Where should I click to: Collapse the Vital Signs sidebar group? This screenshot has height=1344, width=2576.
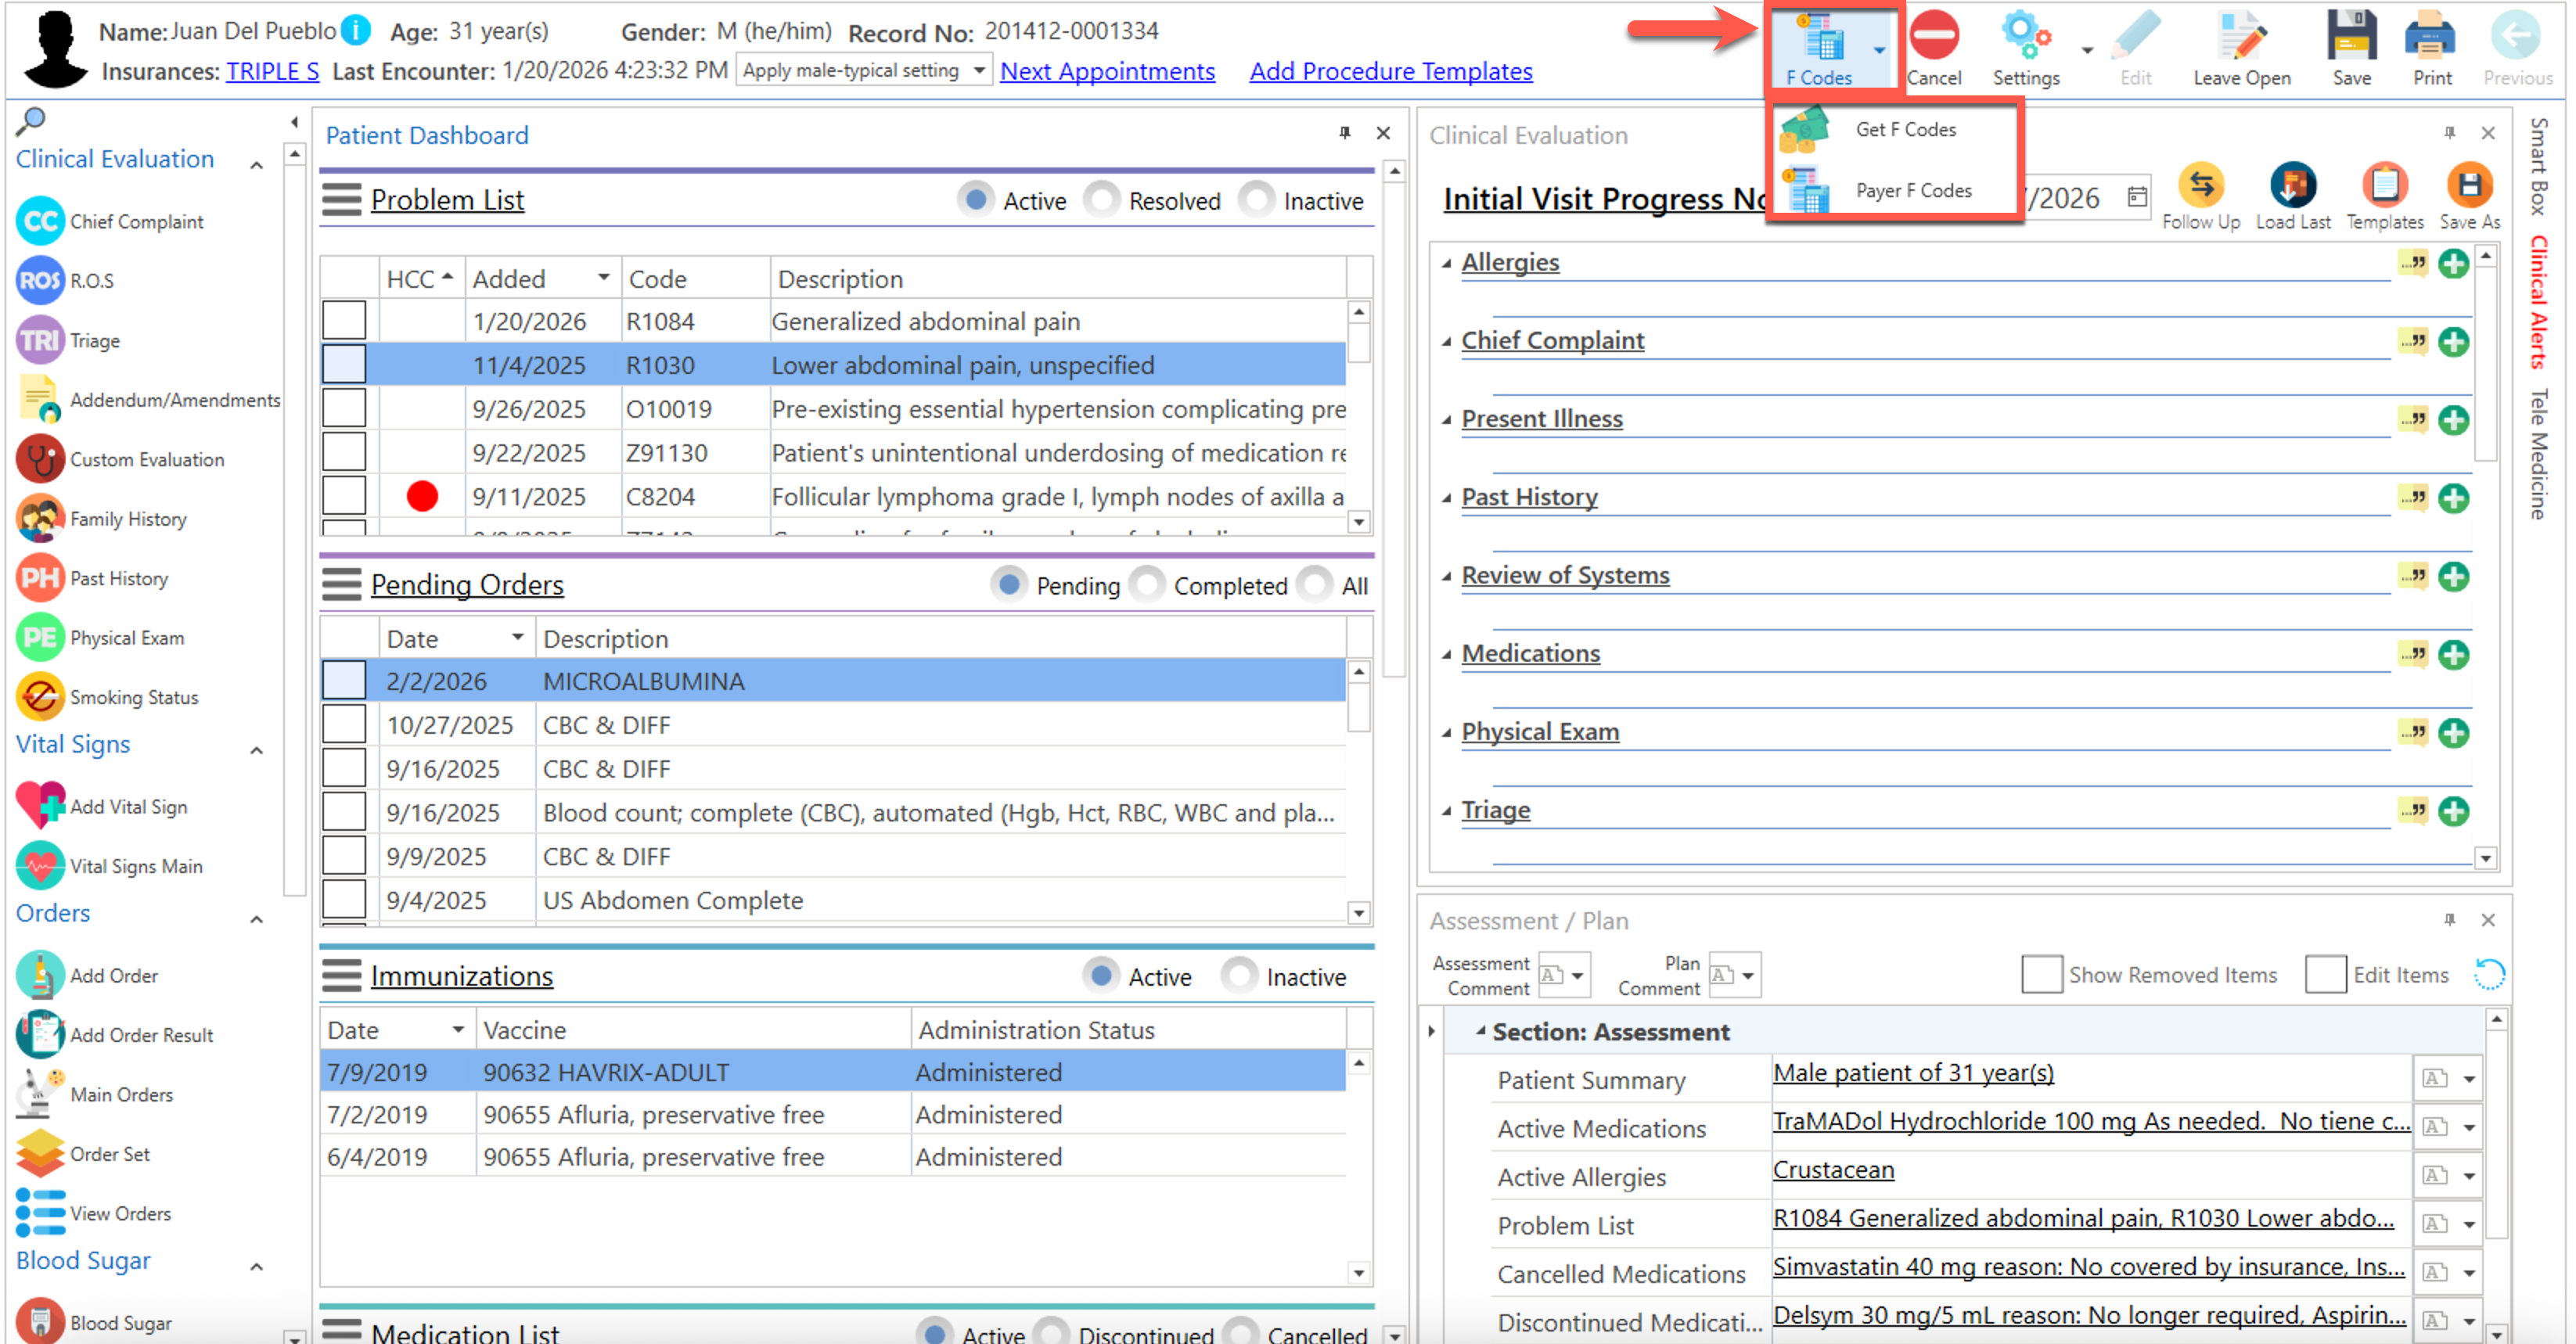(257, 750)
